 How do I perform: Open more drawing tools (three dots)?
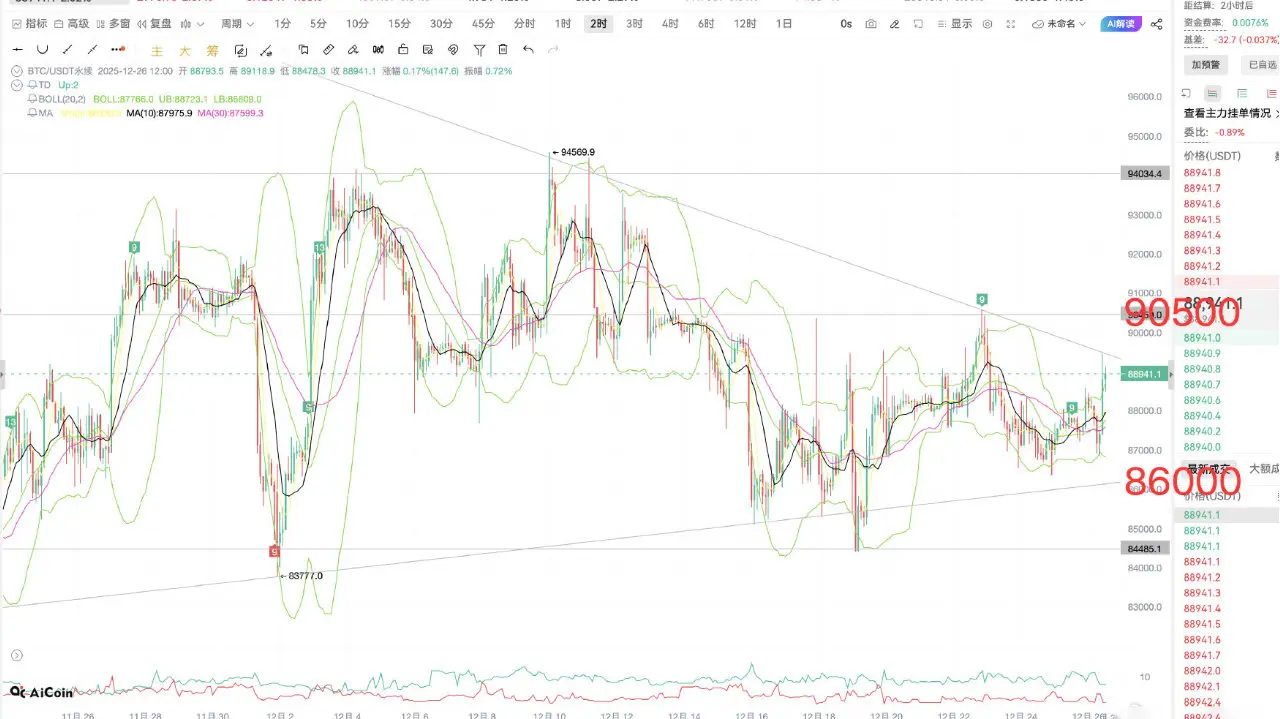pos(118,49)
